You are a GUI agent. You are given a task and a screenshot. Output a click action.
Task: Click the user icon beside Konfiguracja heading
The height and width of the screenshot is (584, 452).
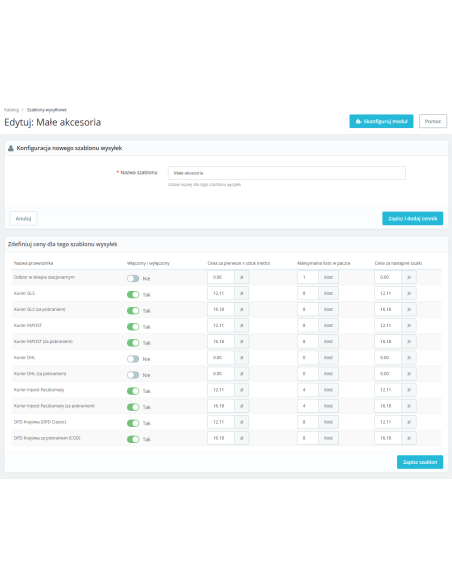click(11, 148)
